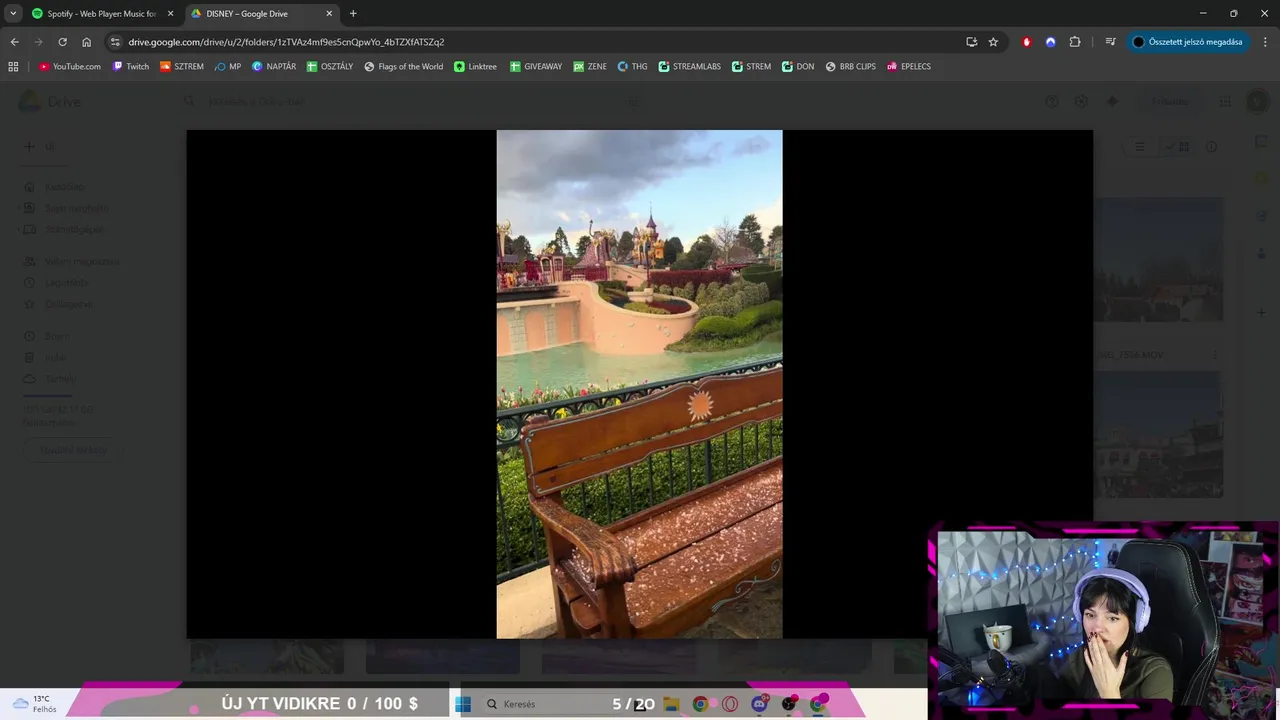Viewport: 1280px width, 720px height.
Task: Open the blue round extension icon
Action: (x=1050, y=42)
